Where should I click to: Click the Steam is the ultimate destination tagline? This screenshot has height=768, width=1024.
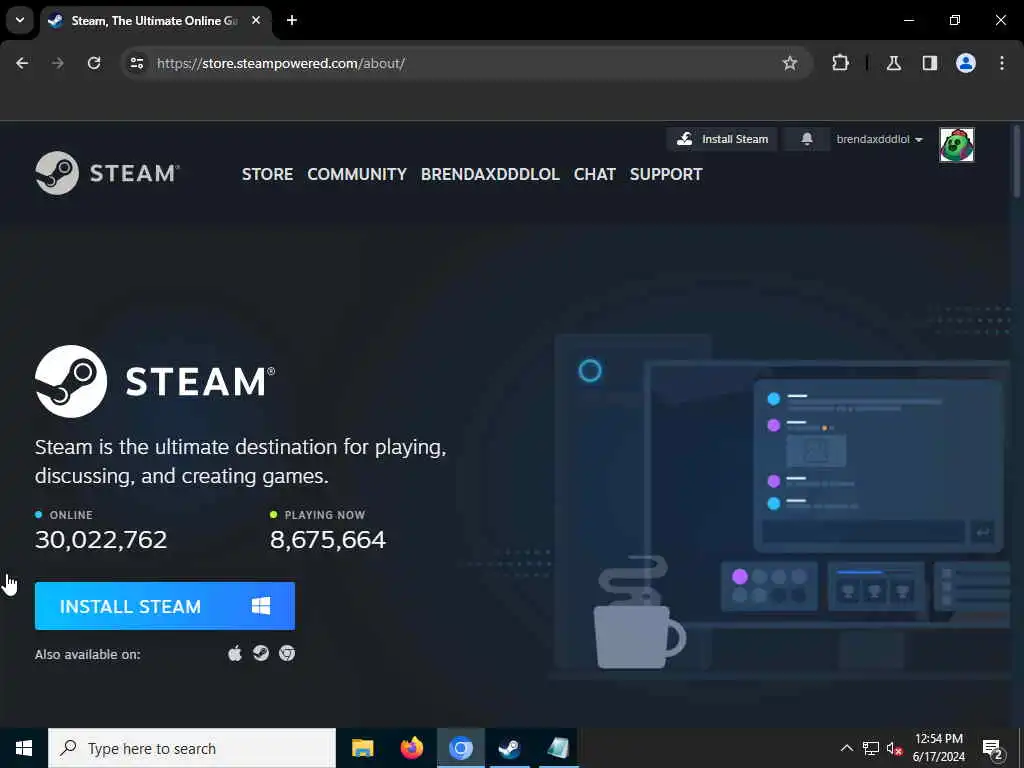pyautogui.click(x=240, y=461)
